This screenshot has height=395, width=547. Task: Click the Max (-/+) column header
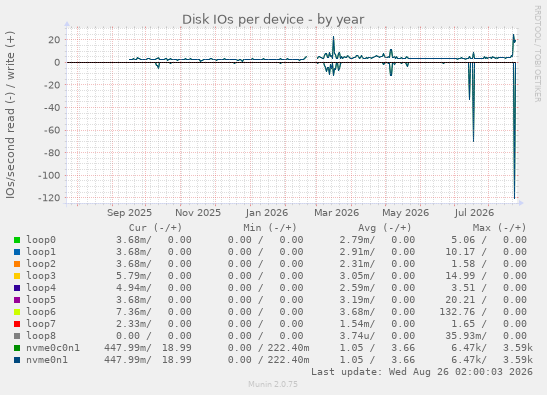[x=500, y=228]
